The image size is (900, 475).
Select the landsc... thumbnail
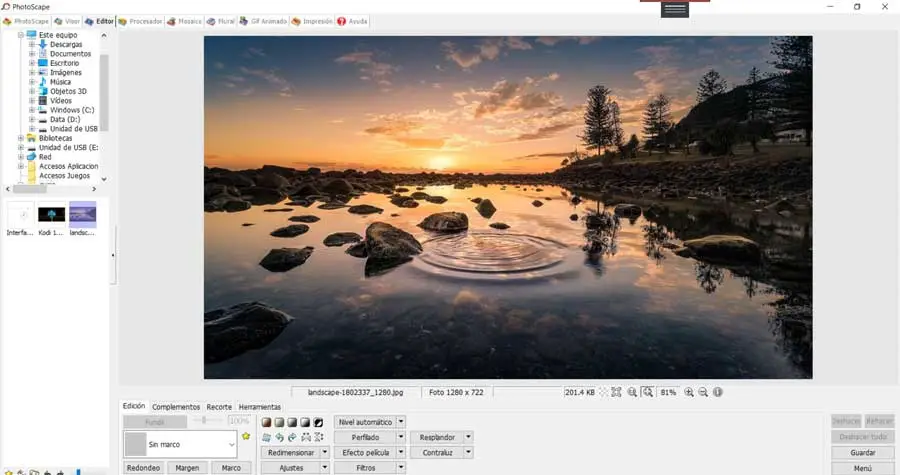coord(83,218)
